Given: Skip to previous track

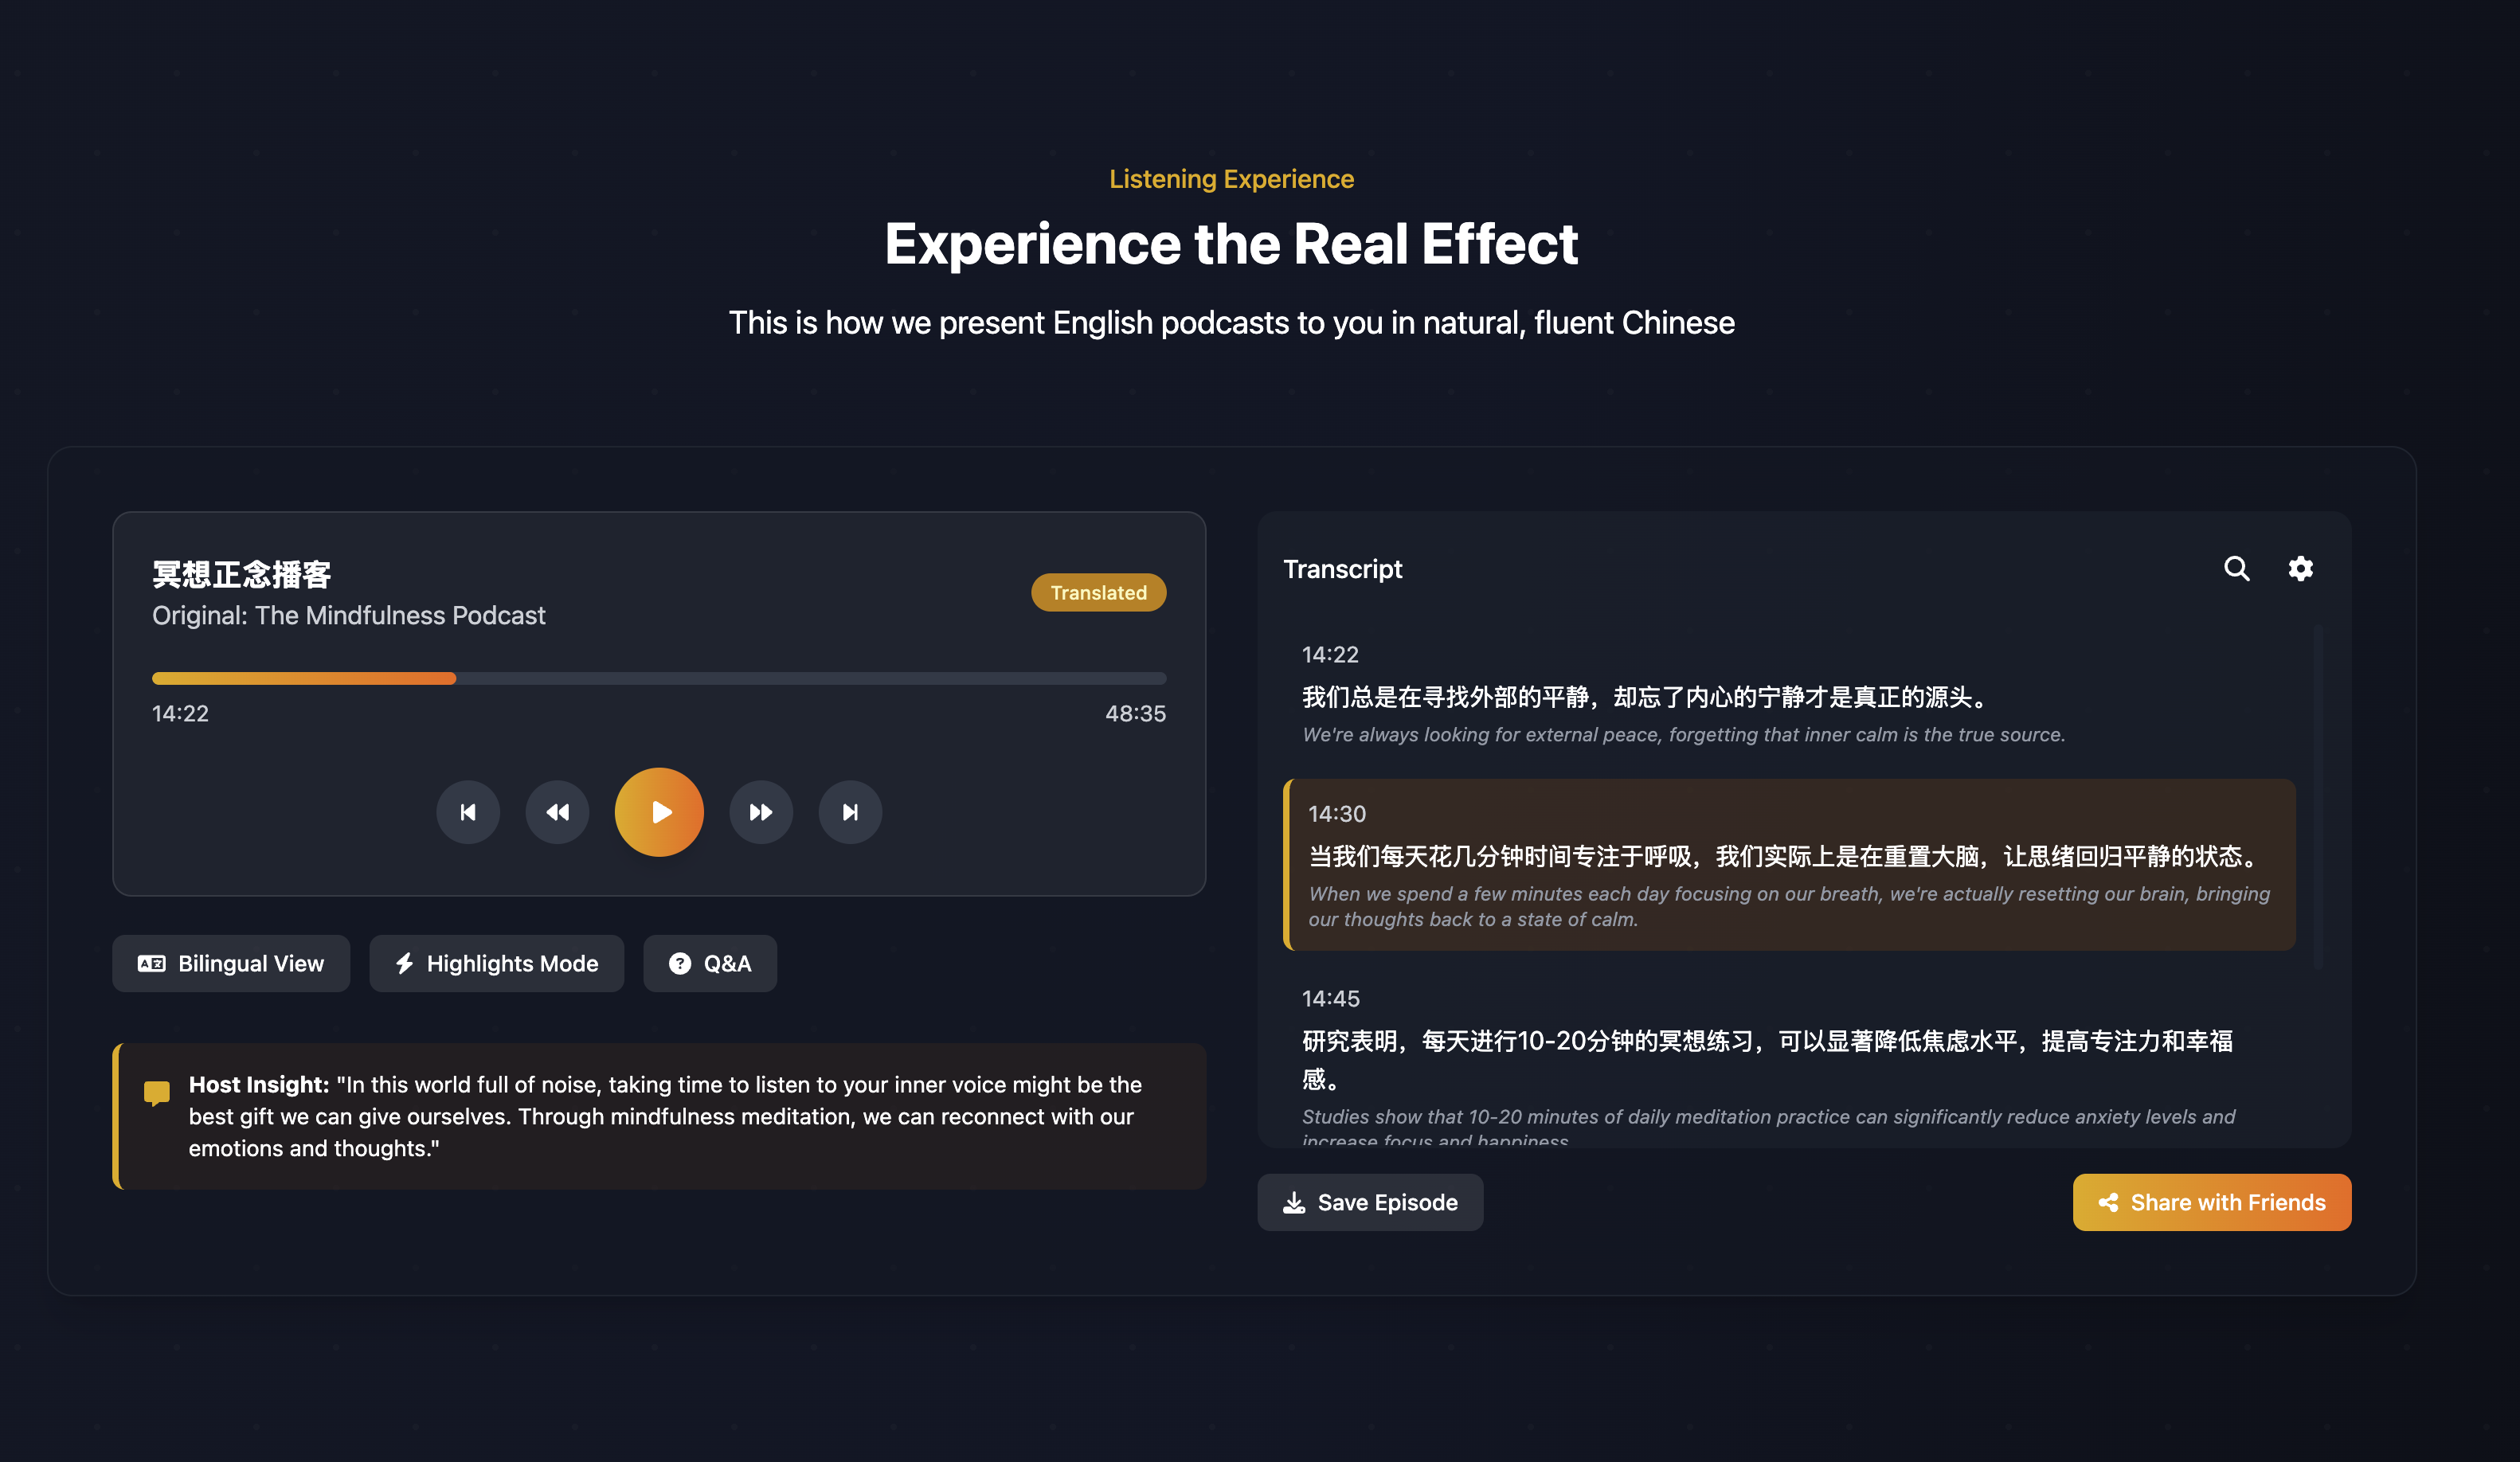Looking at the screenshot, I should [x=468, y=812].
